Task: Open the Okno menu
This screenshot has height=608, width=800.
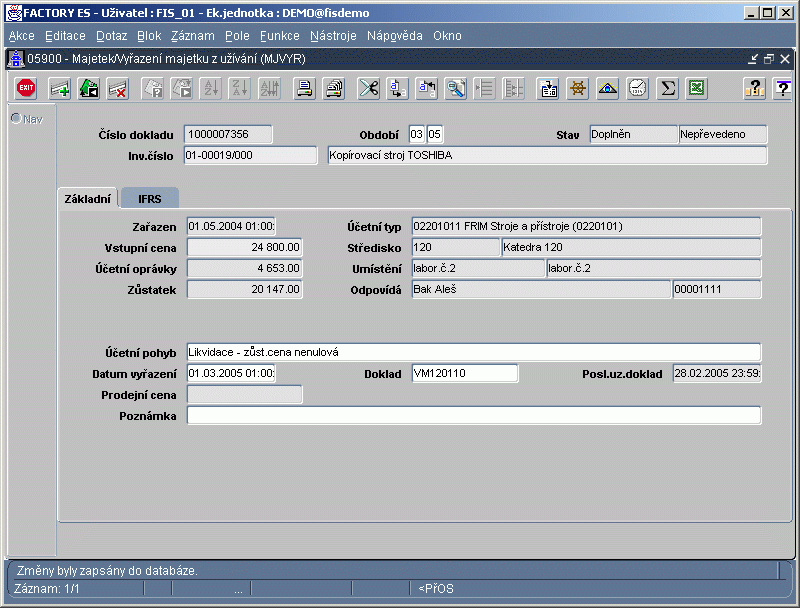Action: coord(447,36)
